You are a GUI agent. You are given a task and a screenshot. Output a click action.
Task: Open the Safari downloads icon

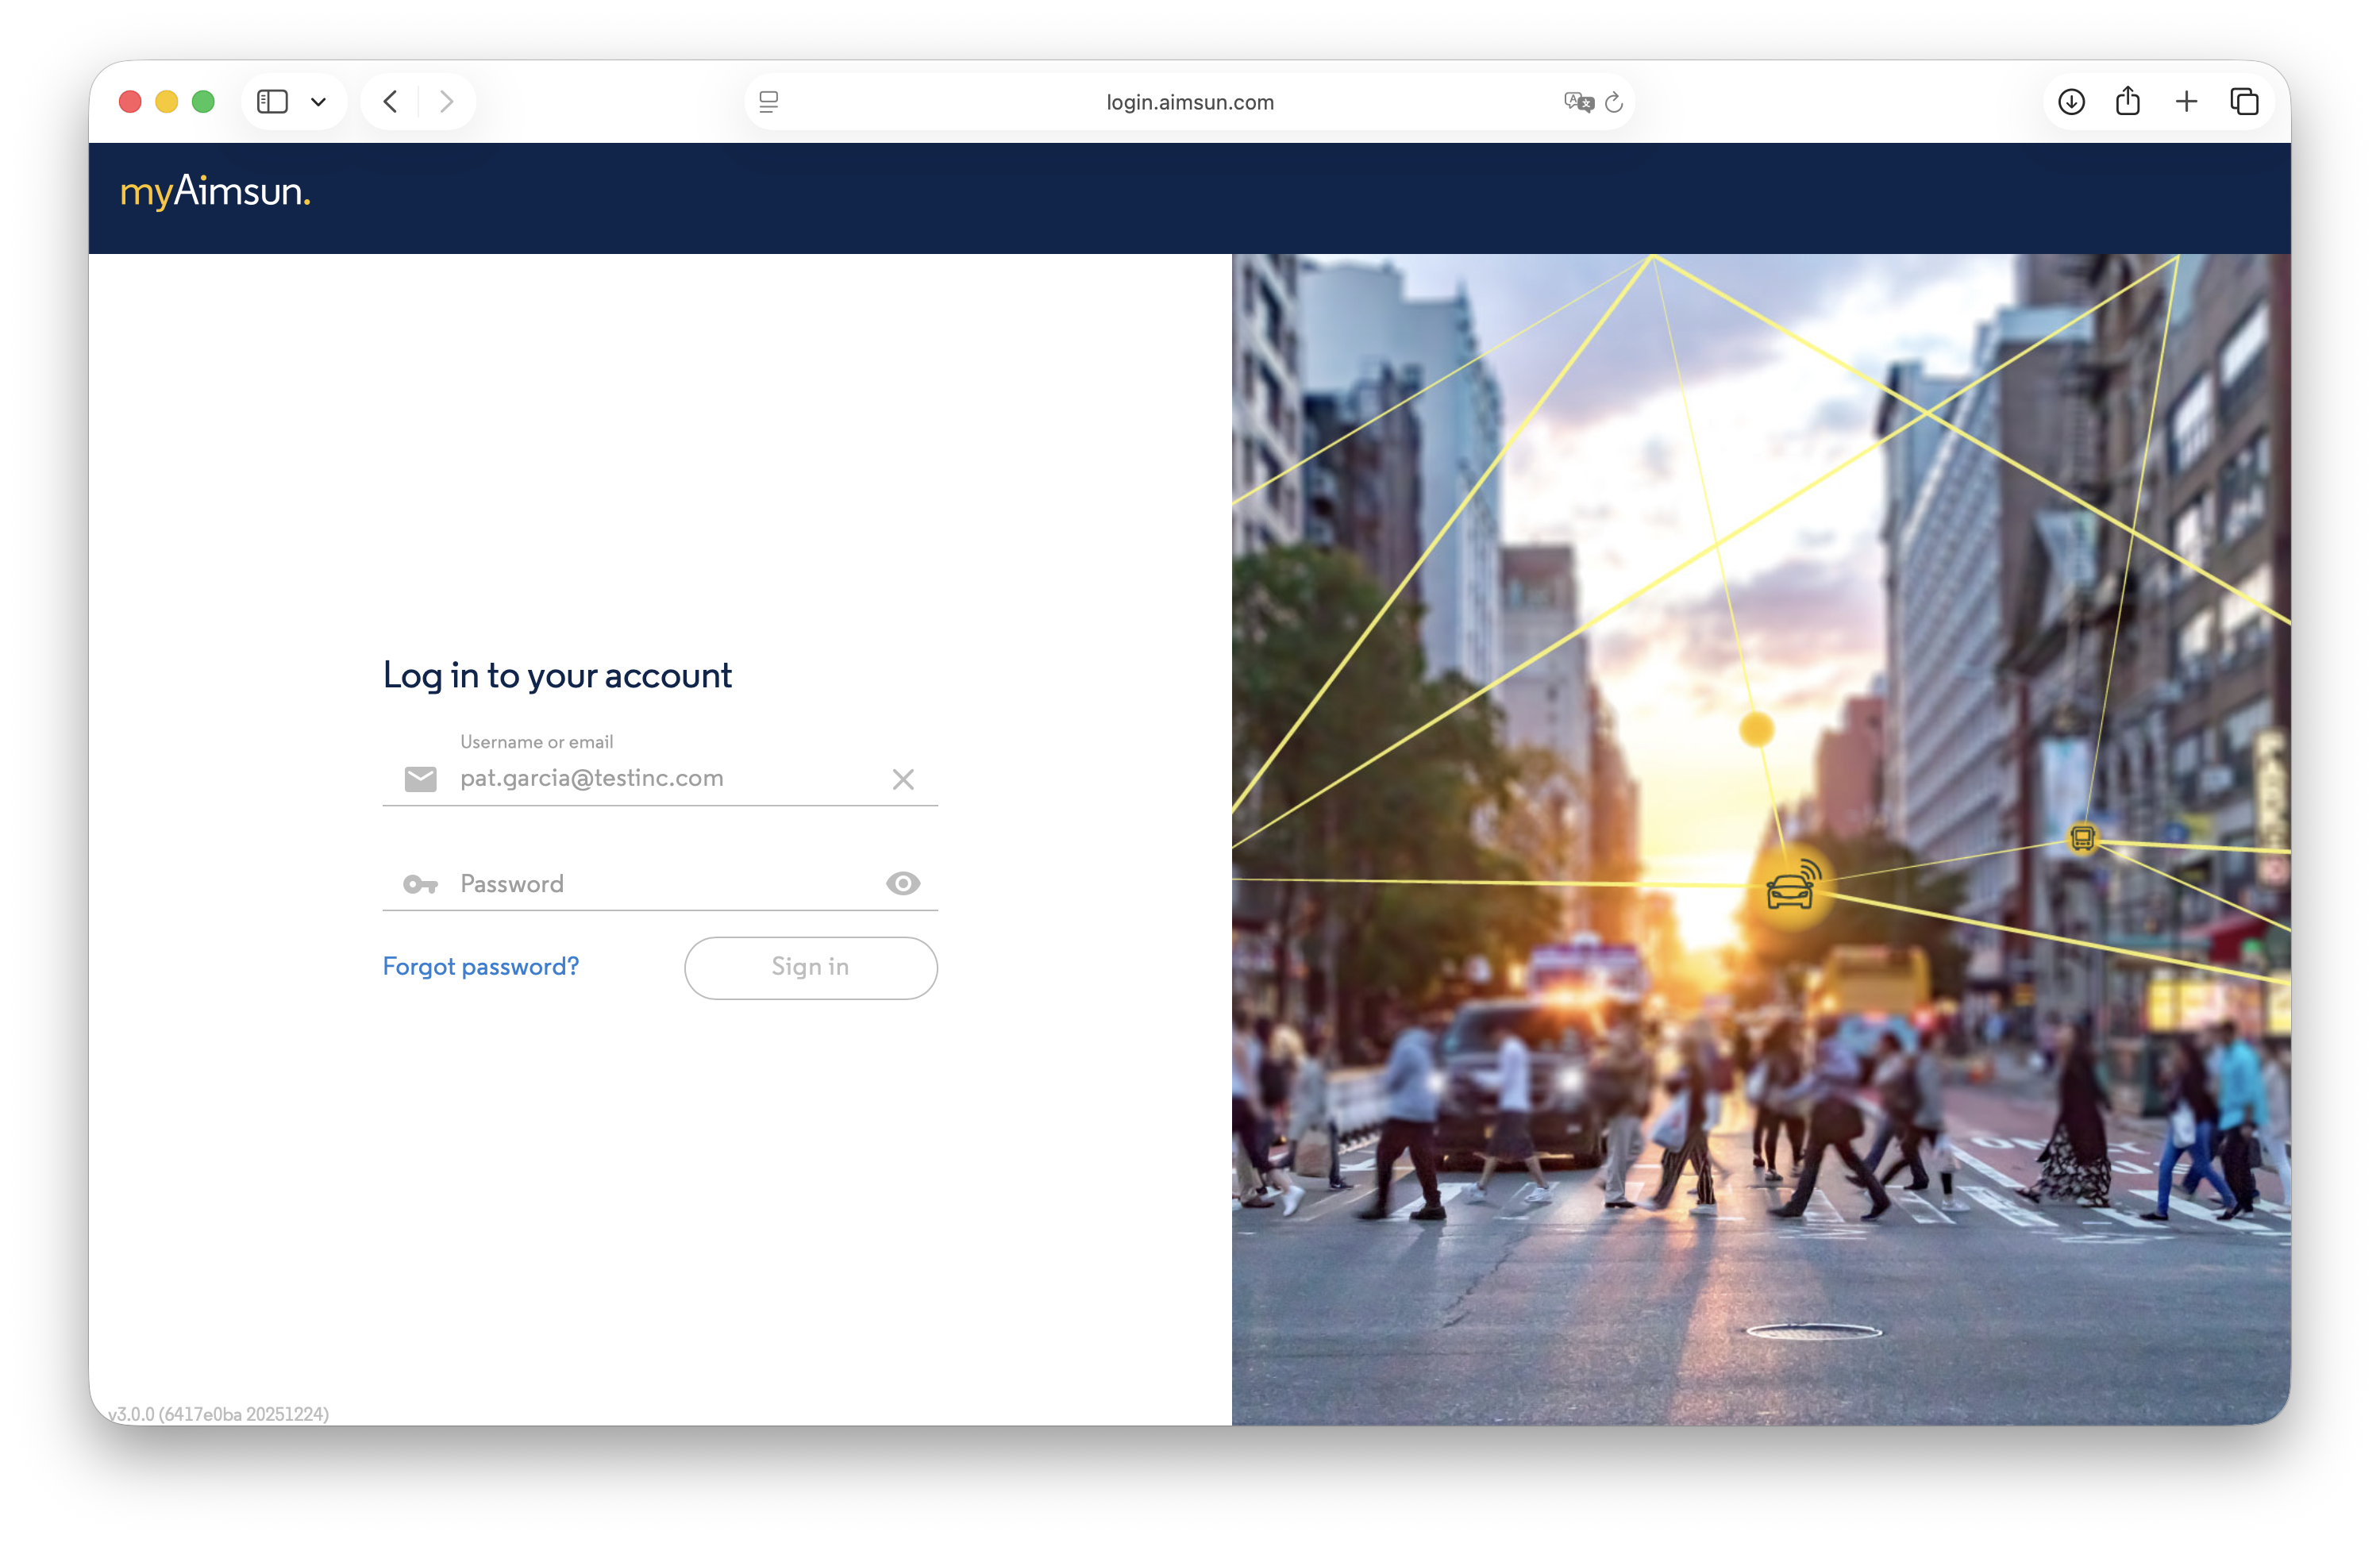(x=2071, y=101)
